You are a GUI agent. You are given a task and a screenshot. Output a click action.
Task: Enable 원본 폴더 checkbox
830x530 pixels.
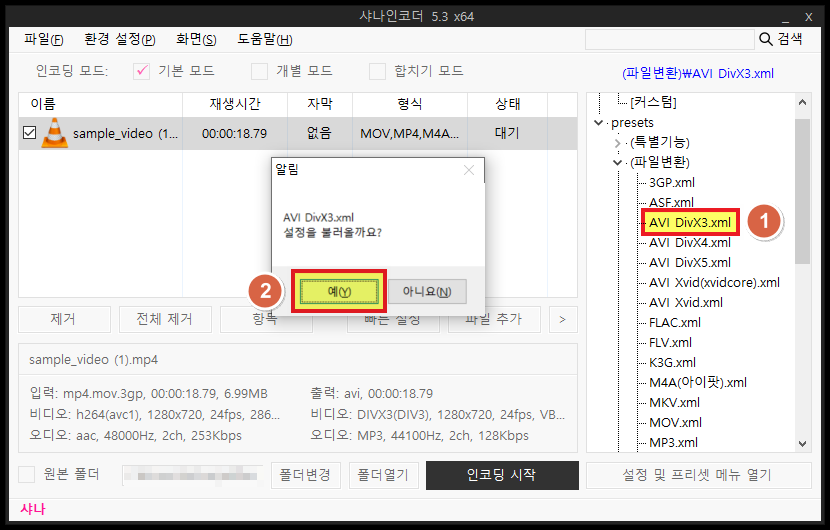(x=26, y=474)
